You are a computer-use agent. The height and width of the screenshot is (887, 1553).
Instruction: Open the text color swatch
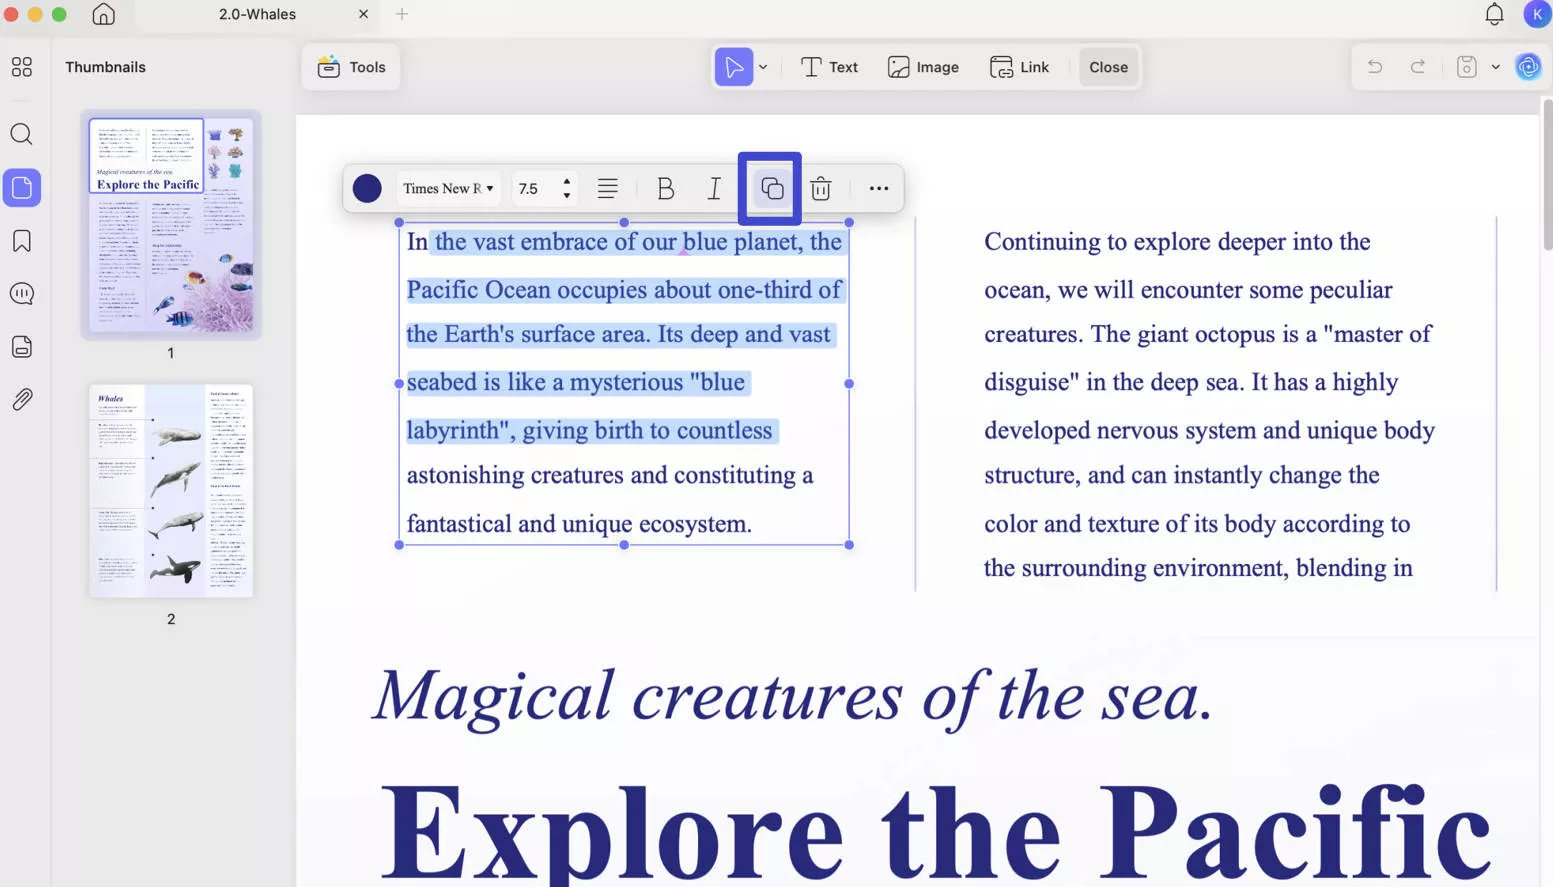(x=366, y=188)
